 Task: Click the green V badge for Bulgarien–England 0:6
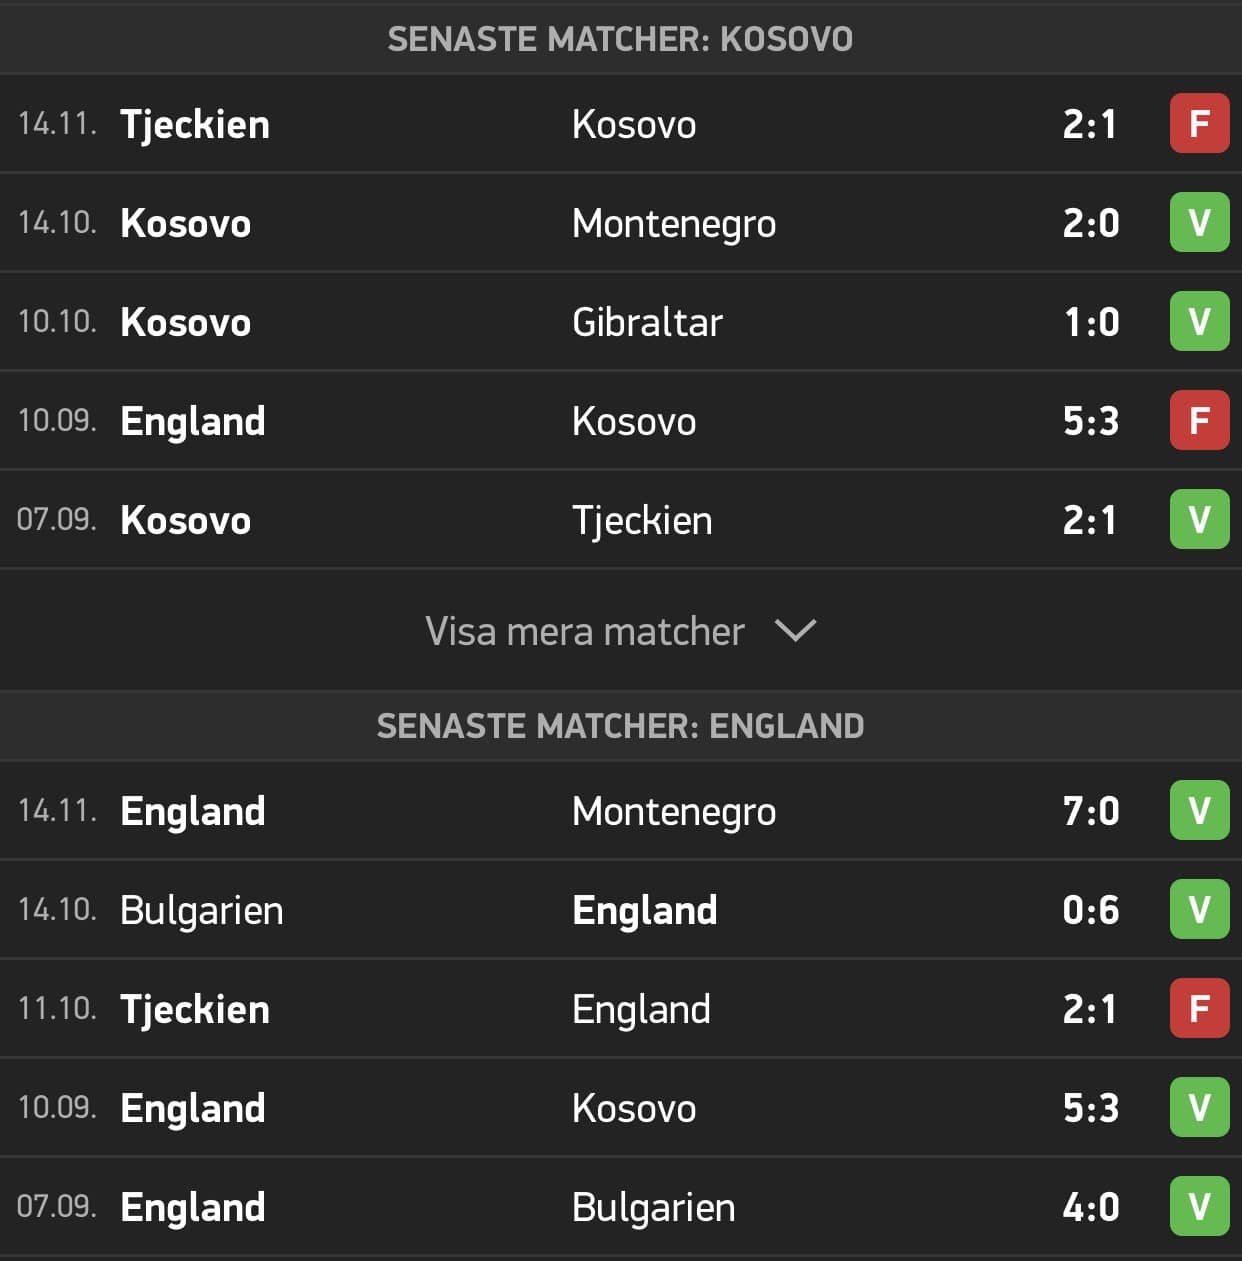(x=1199, y=909)
